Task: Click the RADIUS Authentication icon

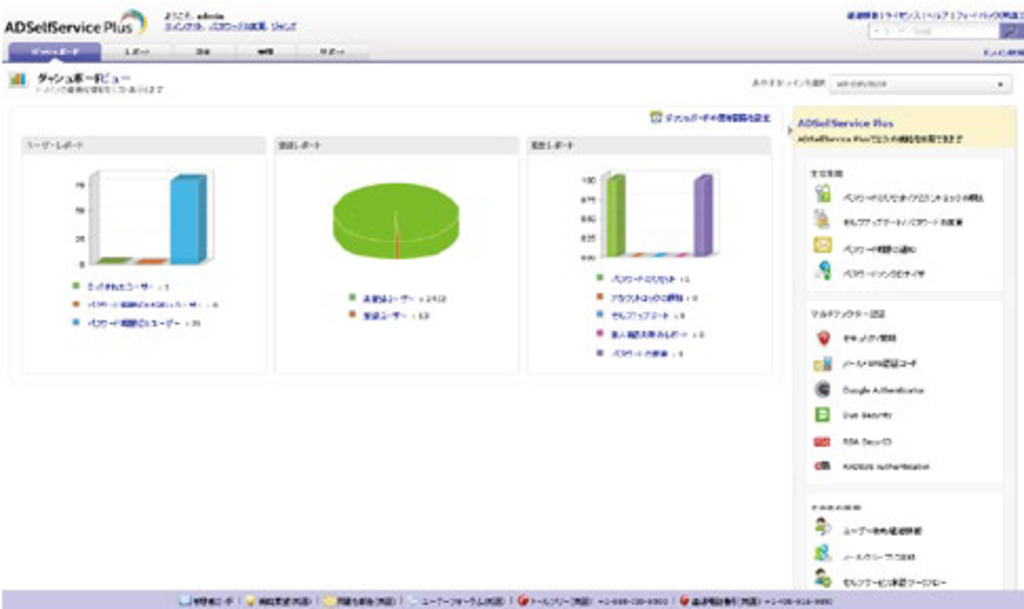Action: (x=822, y=466)
